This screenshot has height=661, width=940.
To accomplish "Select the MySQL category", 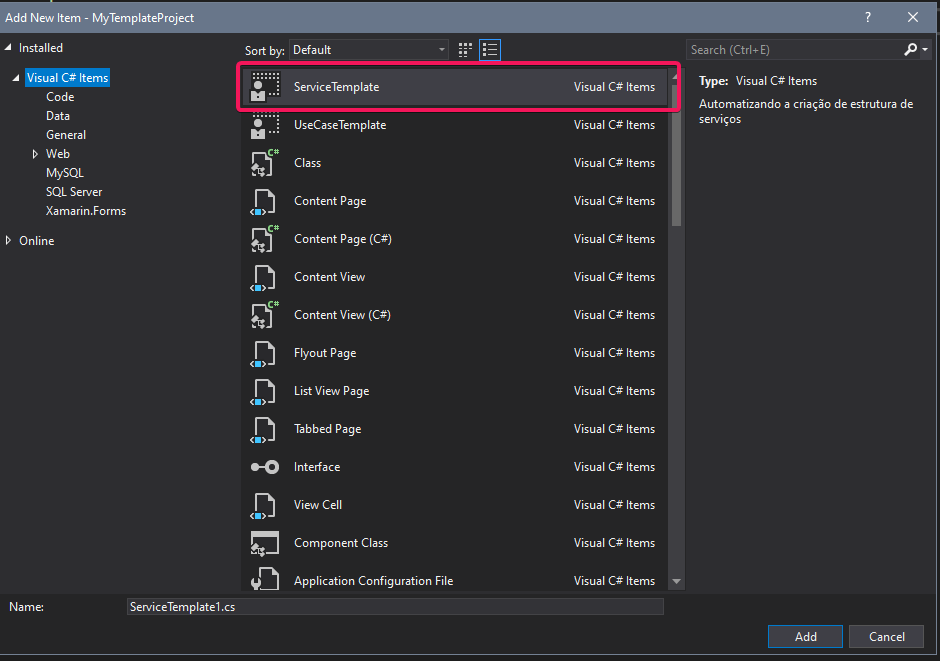I will [x=65, y=173].
